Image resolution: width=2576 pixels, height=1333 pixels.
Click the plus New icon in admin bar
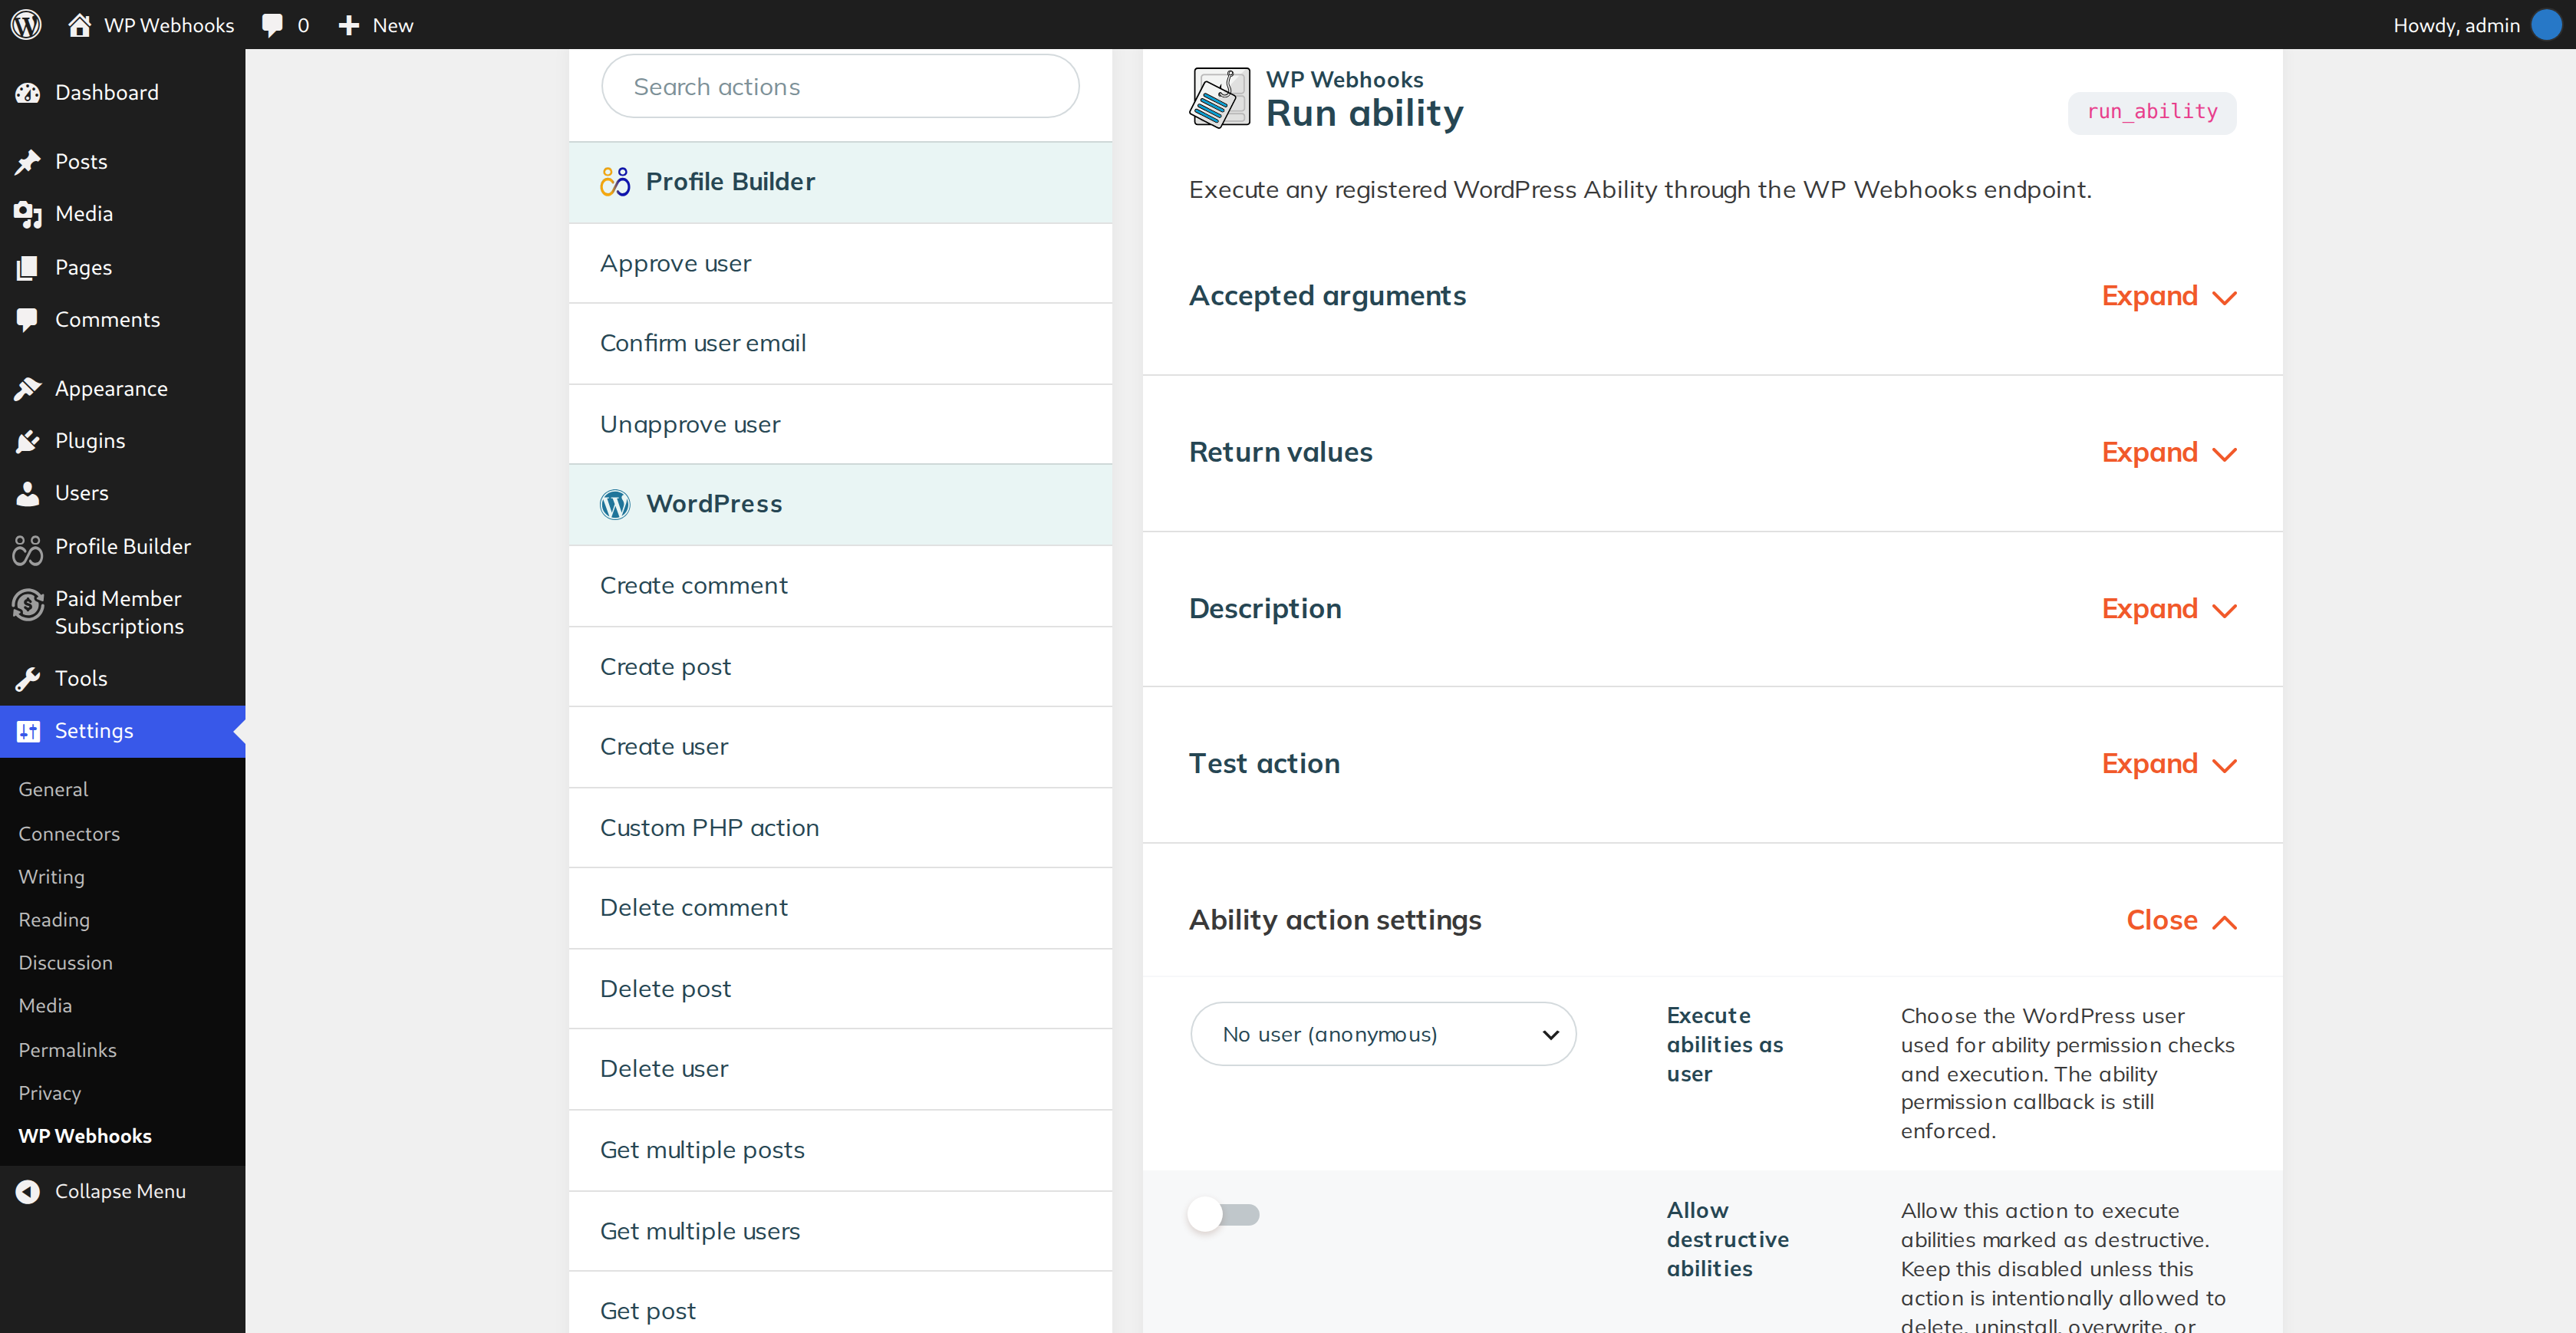(x=348, y=25)
